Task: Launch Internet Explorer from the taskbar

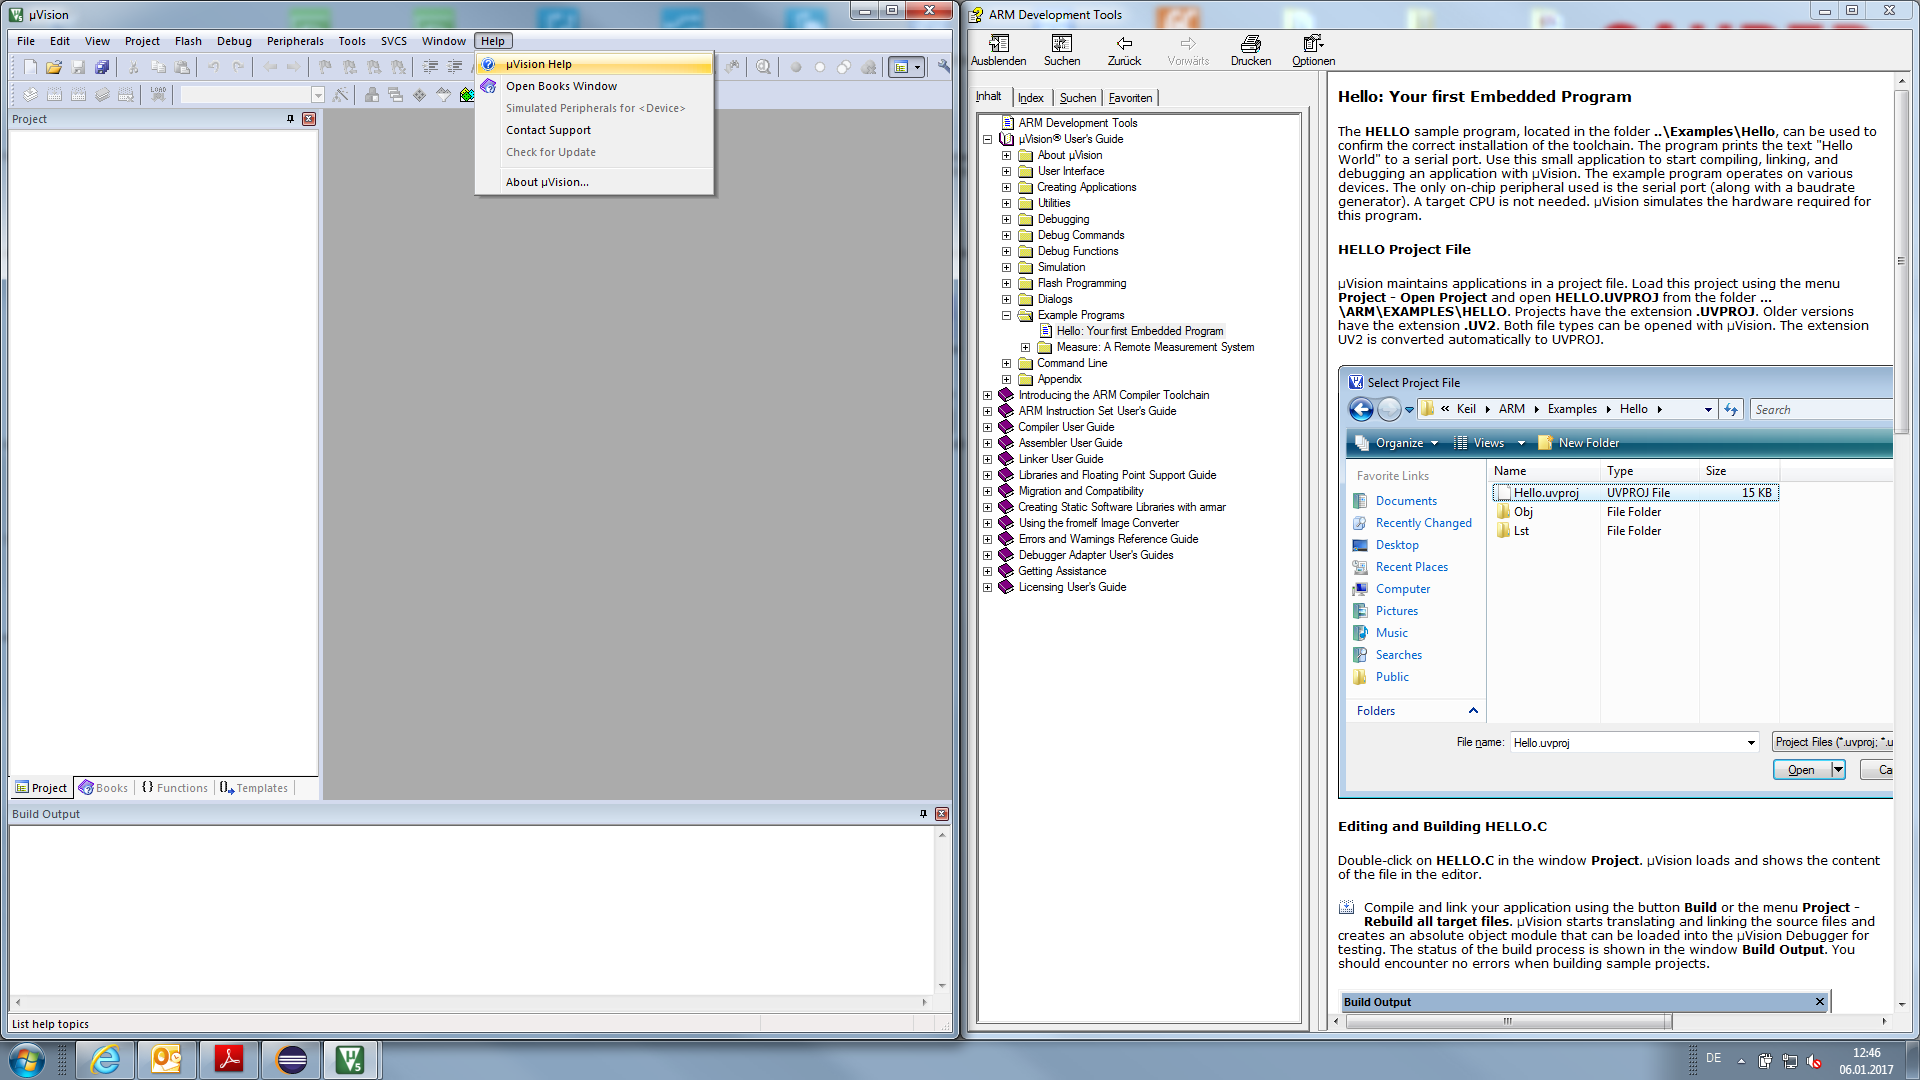Action: (105, 1059)
